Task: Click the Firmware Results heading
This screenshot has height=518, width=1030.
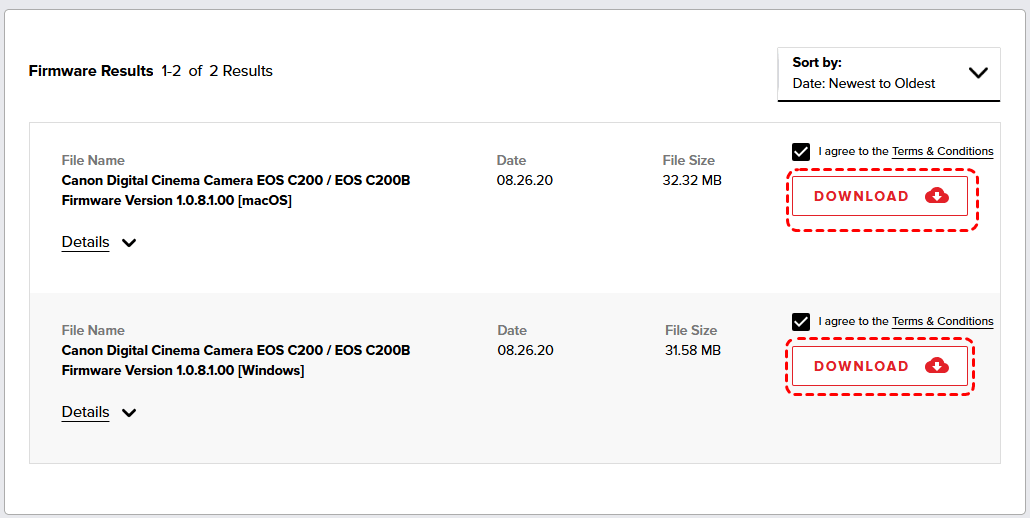Action: tap(91, 71)
